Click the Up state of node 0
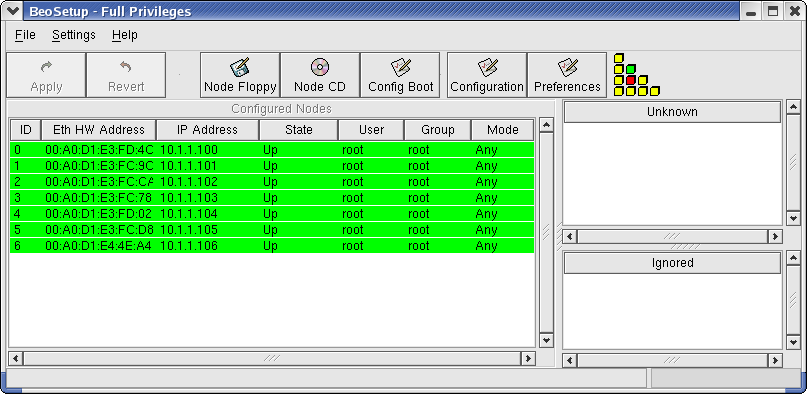807x394 pixels. tap(270, 150)
